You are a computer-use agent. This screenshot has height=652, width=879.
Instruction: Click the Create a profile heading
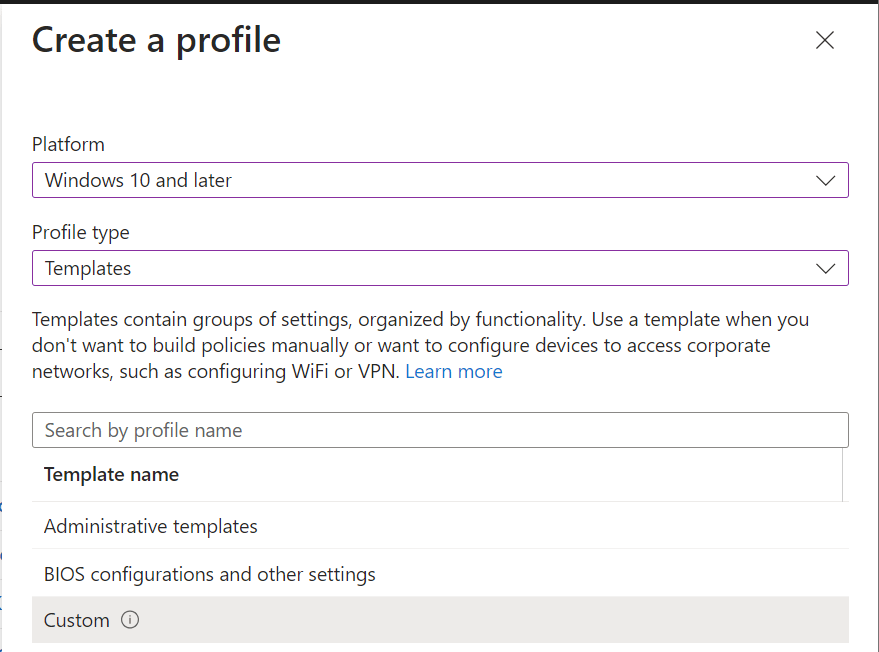tap(156, 40)
